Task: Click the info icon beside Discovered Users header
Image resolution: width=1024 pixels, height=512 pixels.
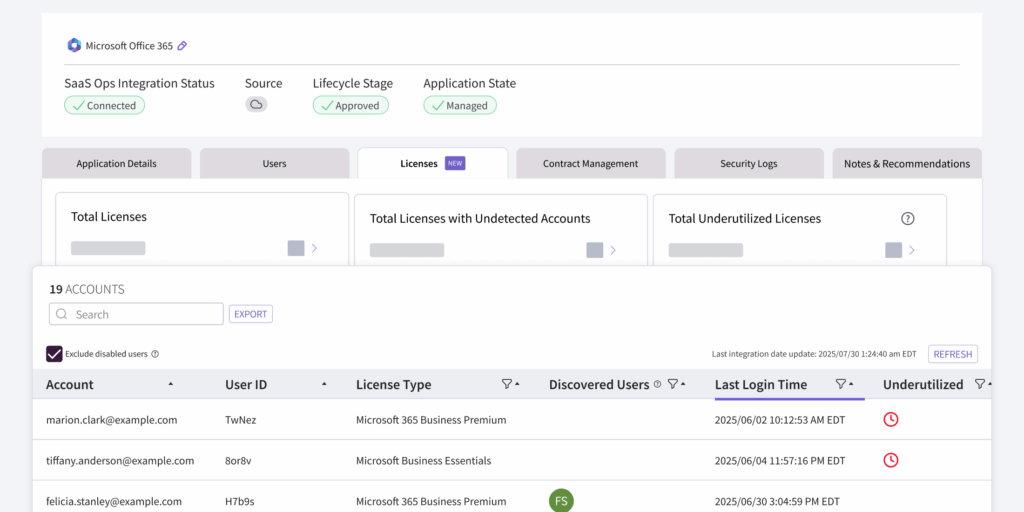Action: (x=657, y=384)
